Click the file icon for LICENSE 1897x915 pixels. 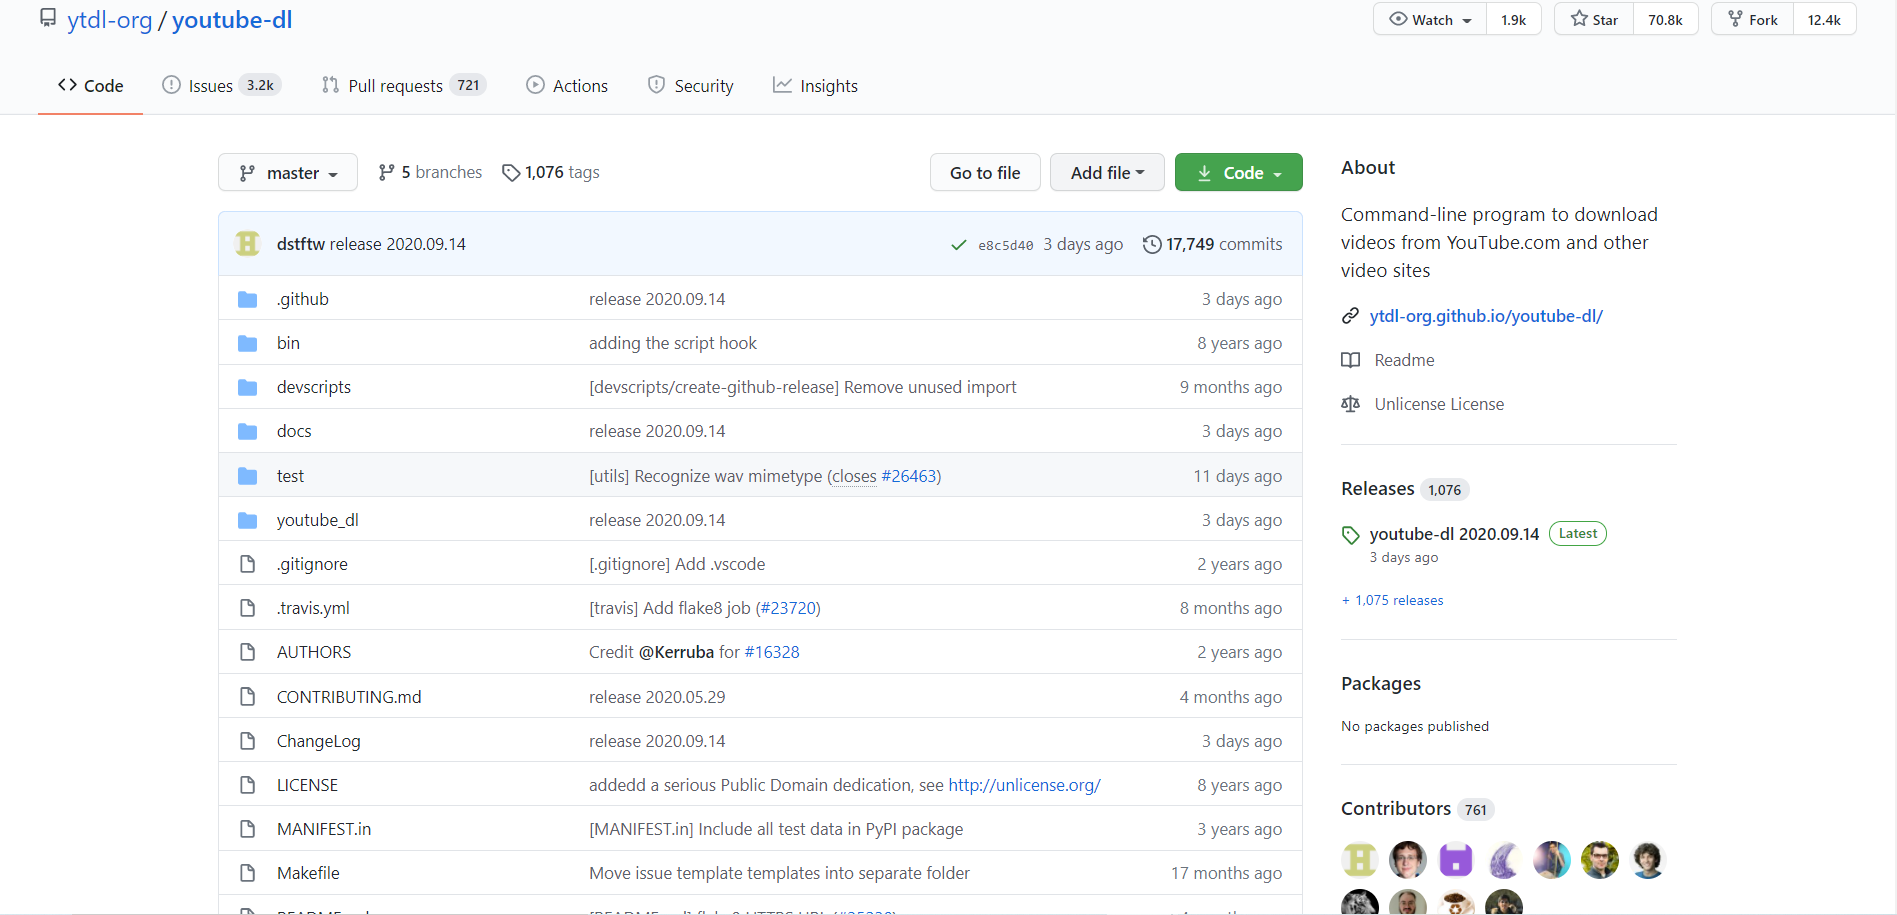247,785
